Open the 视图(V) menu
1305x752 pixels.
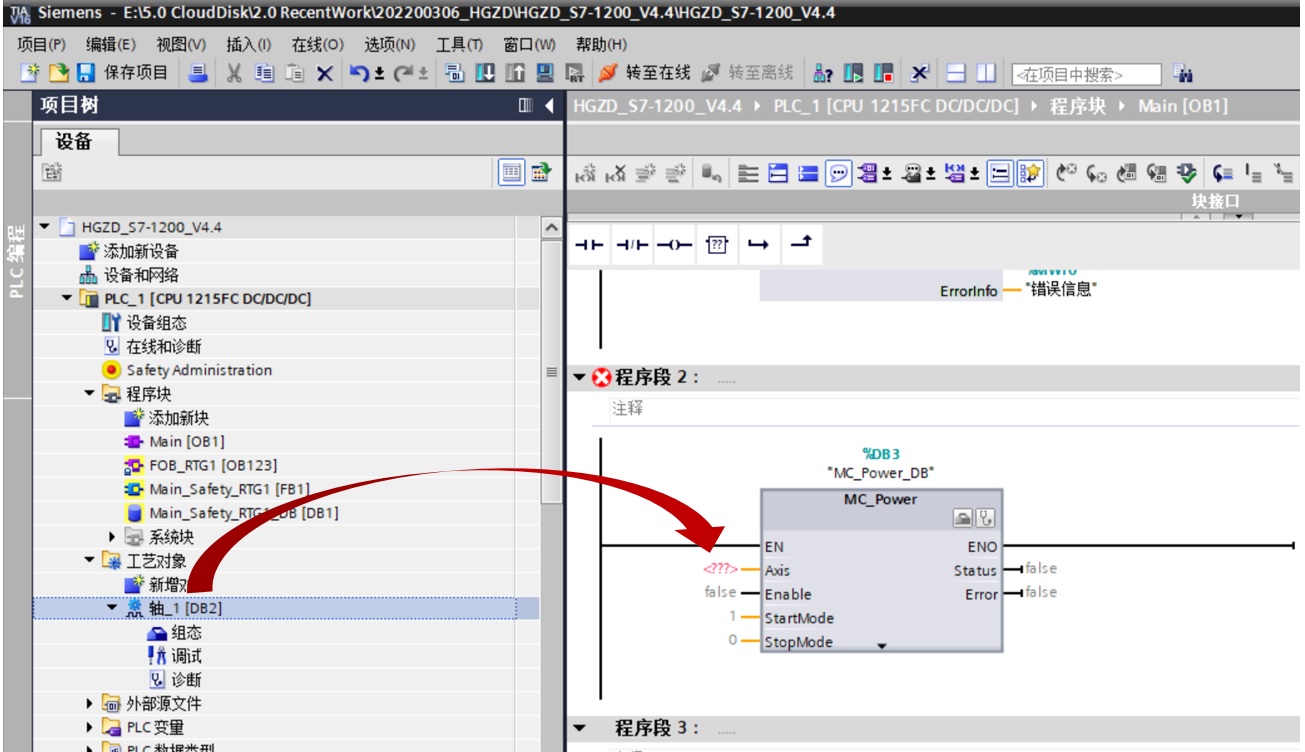click(181, 44)
